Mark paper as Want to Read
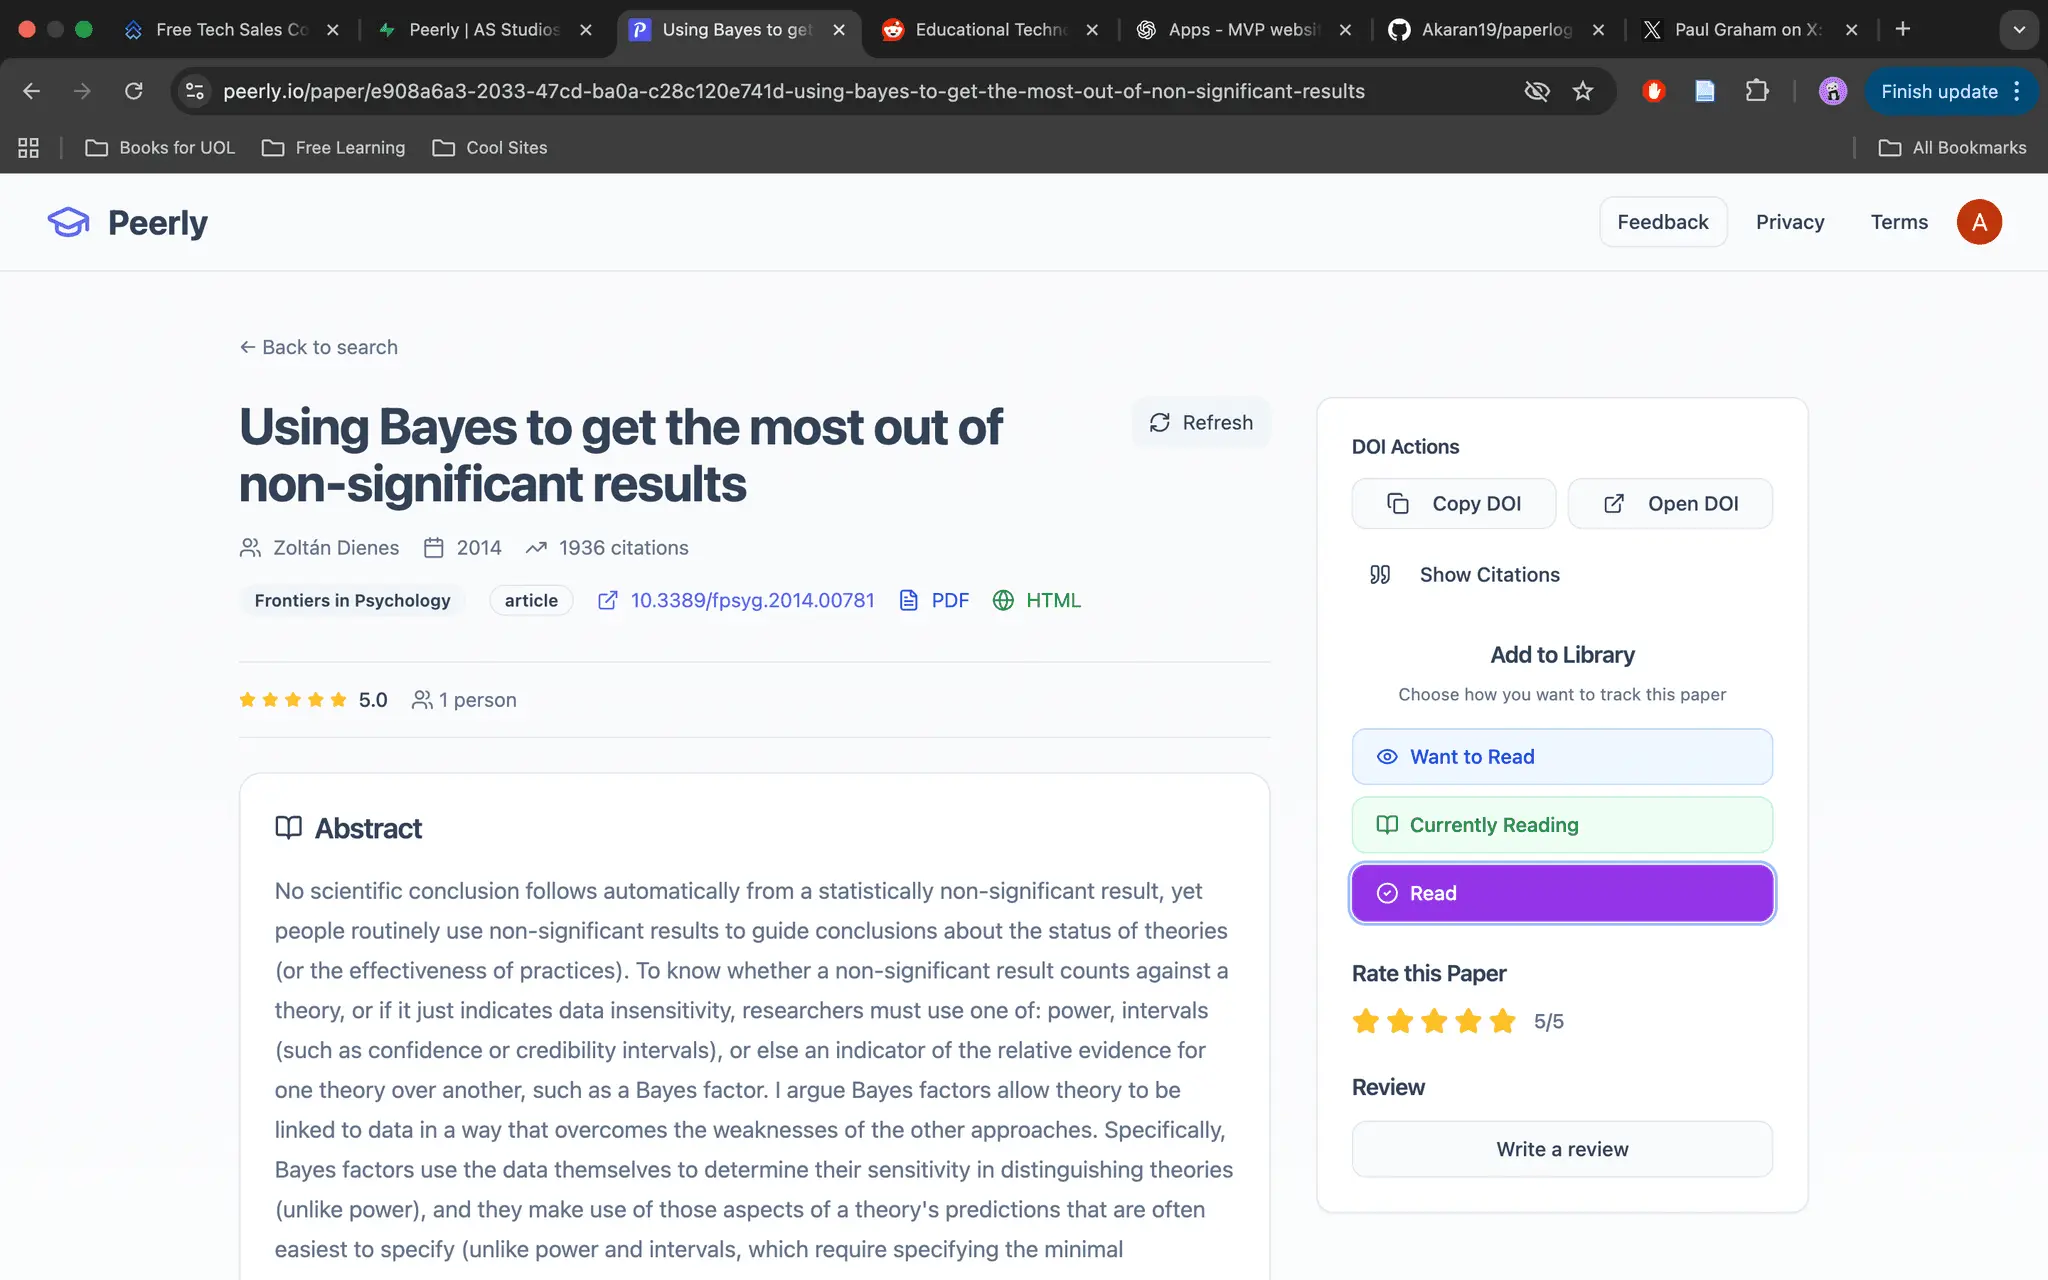The height and width of the screenshot is (1280, 2048). point(1562,757)
